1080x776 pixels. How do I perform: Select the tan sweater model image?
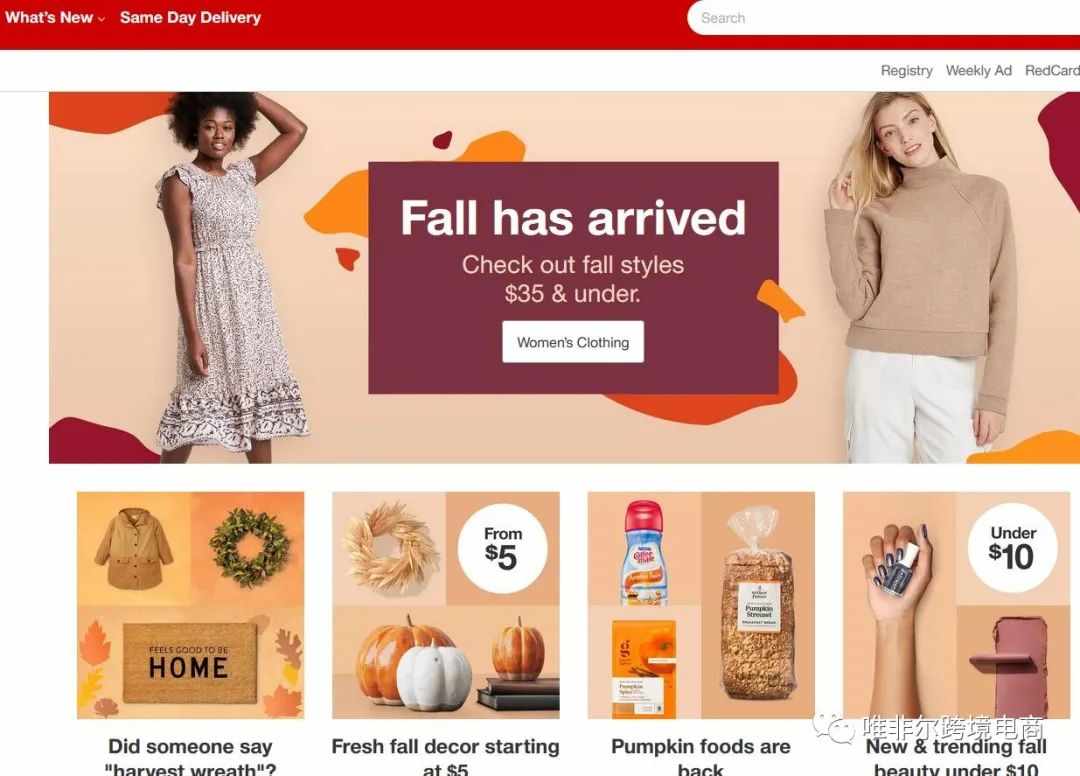point(923,277)
